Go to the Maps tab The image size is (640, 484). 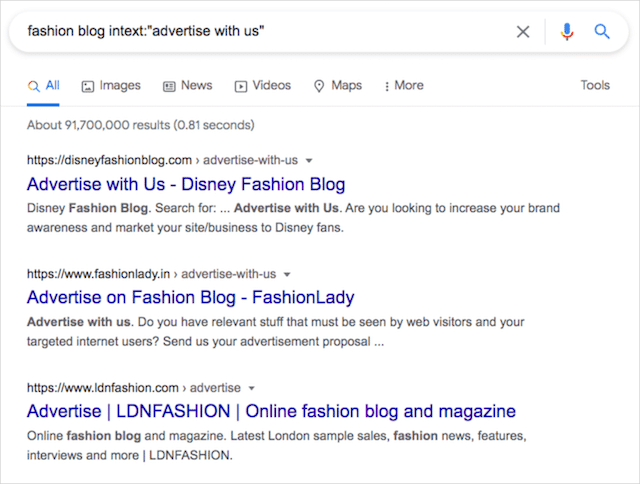(x=337, y=86)
